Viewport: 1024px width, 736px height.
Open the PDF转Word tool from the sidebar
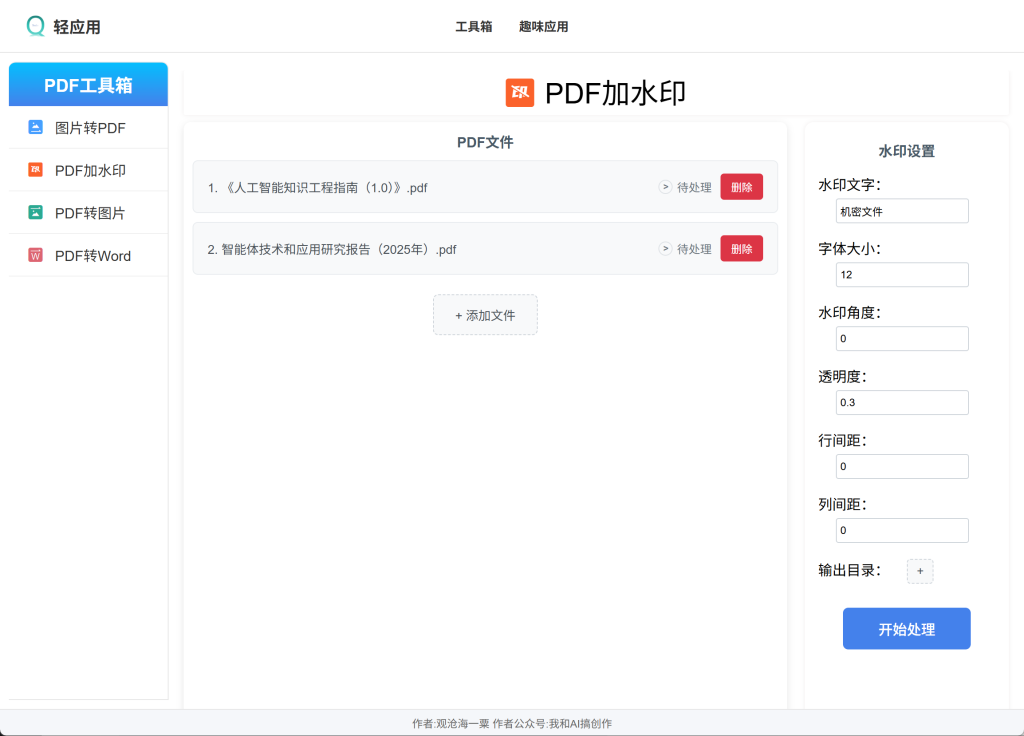tap(87, 255)
